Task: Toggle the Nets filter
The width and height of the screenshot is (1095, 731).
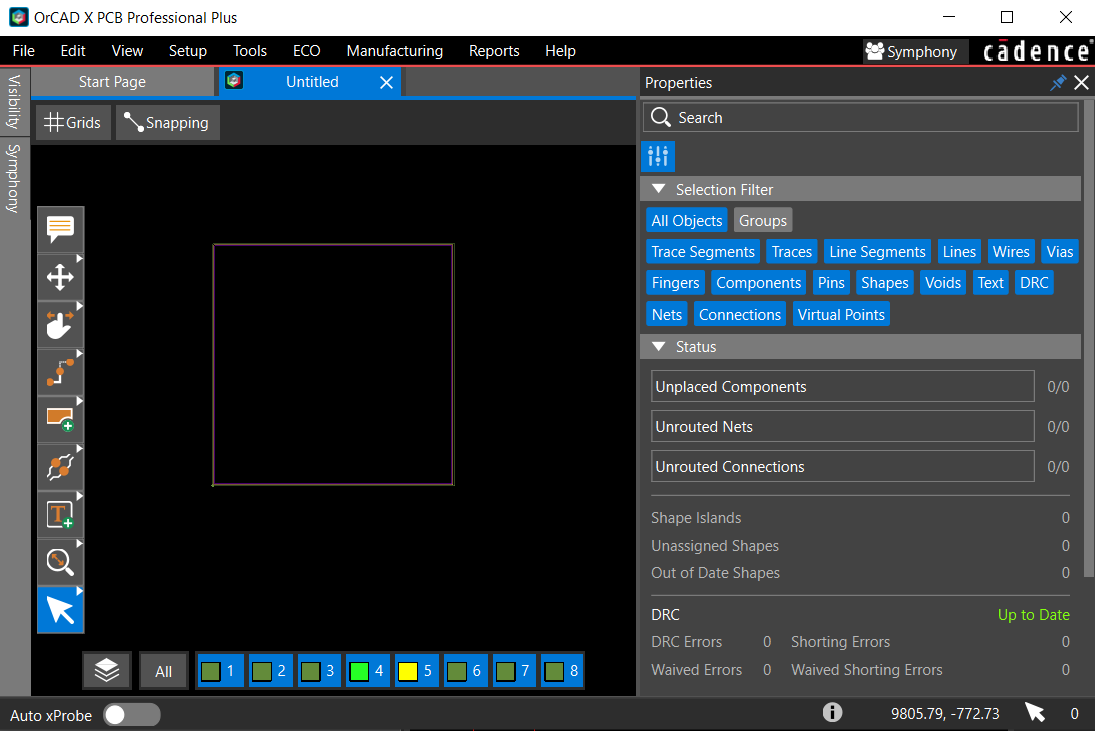Action: point(666,315)
